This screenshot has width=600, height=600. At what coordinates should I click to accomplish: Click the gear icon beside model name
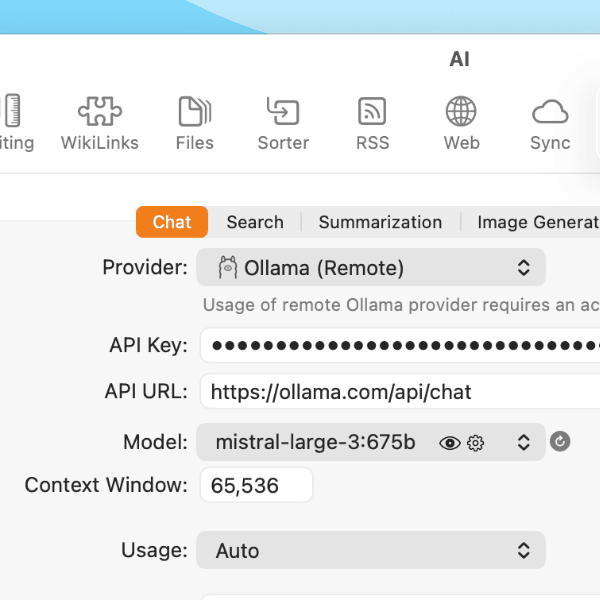pyautogui.click(x=476, y=443)
